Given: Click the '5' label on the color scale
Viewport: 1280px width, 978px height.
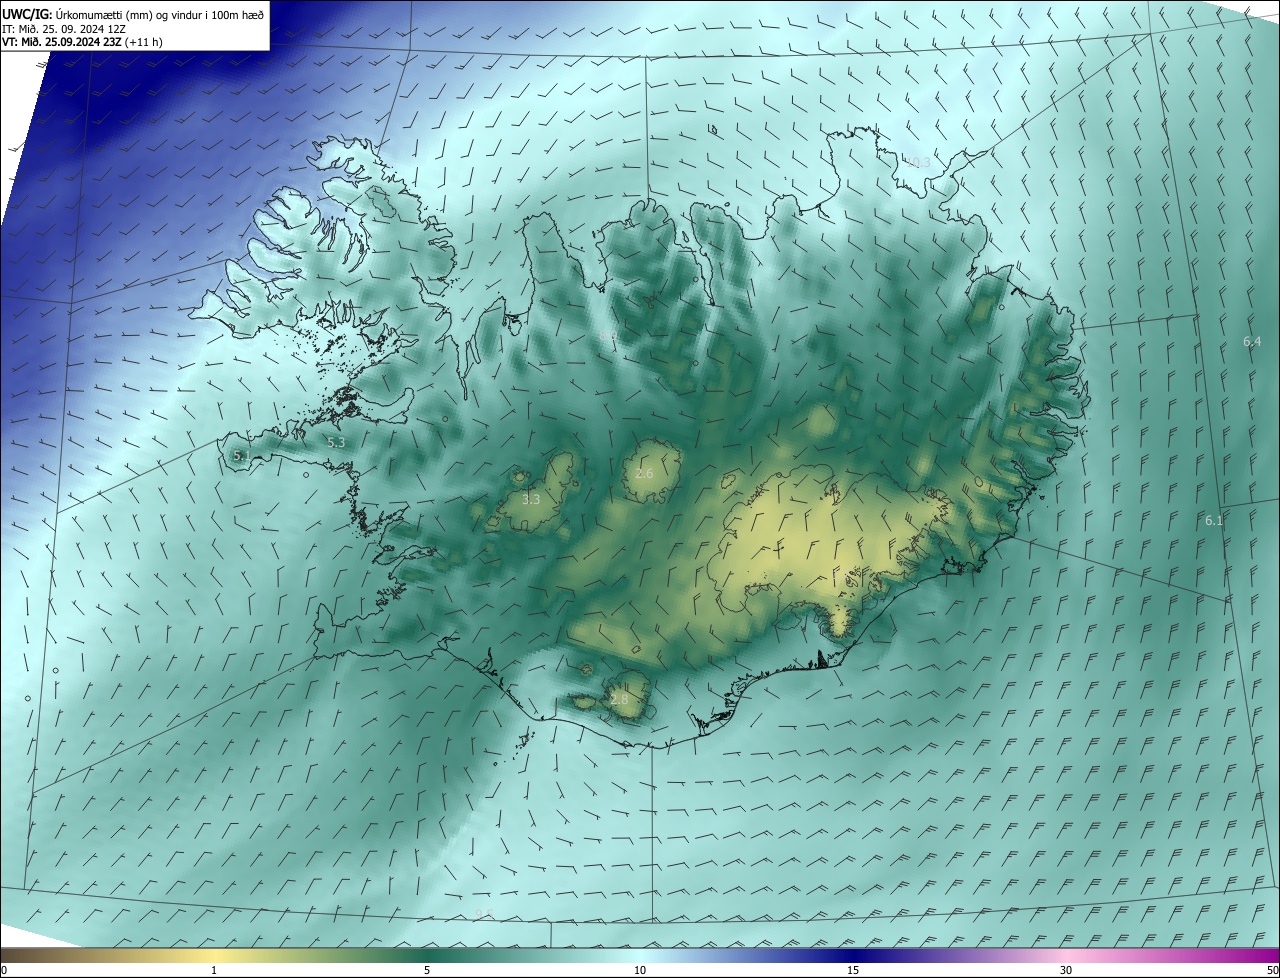Looking at the screenshot, I should (x=427, y=970).
